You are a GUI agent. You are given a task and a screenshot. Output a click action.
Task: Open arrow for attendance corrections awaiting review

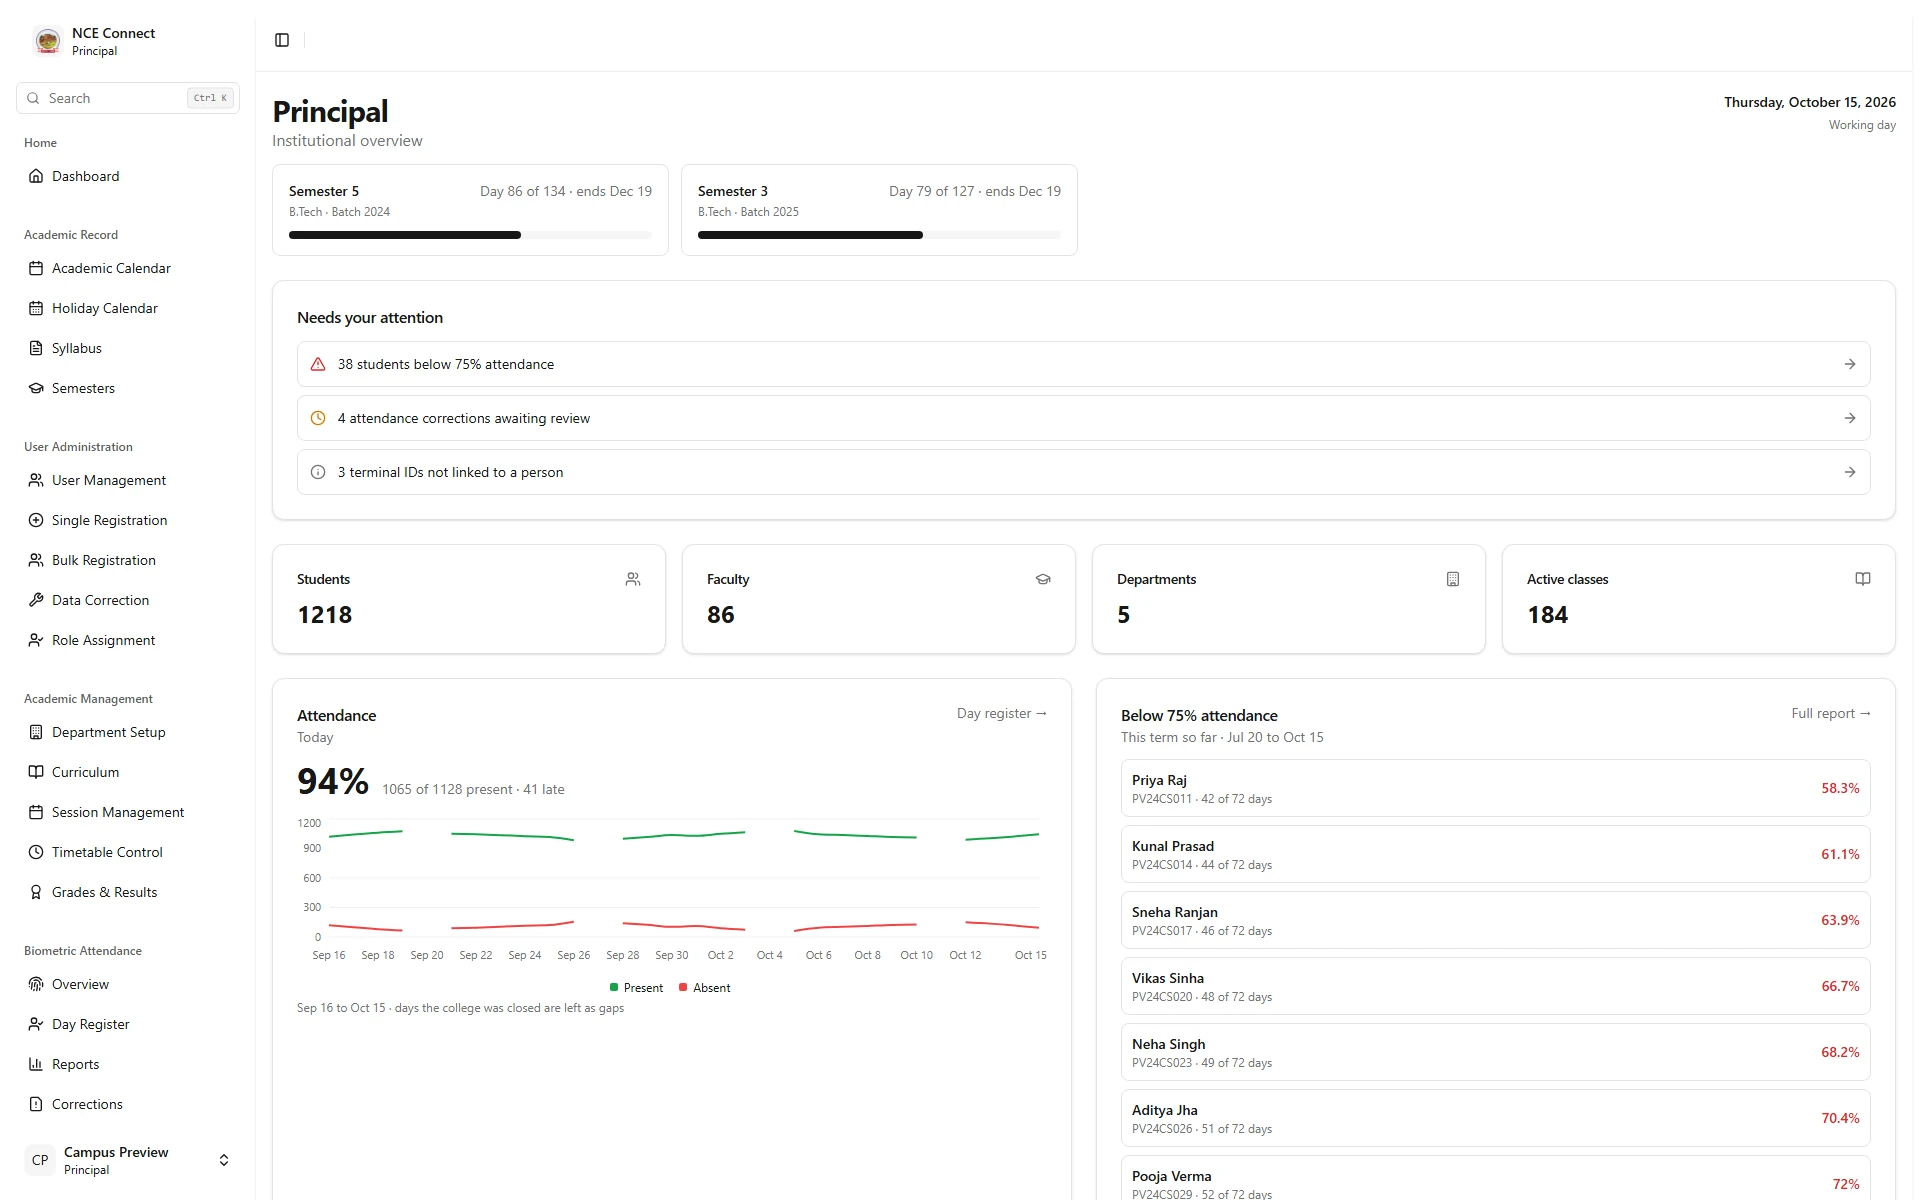point(1850,418)
